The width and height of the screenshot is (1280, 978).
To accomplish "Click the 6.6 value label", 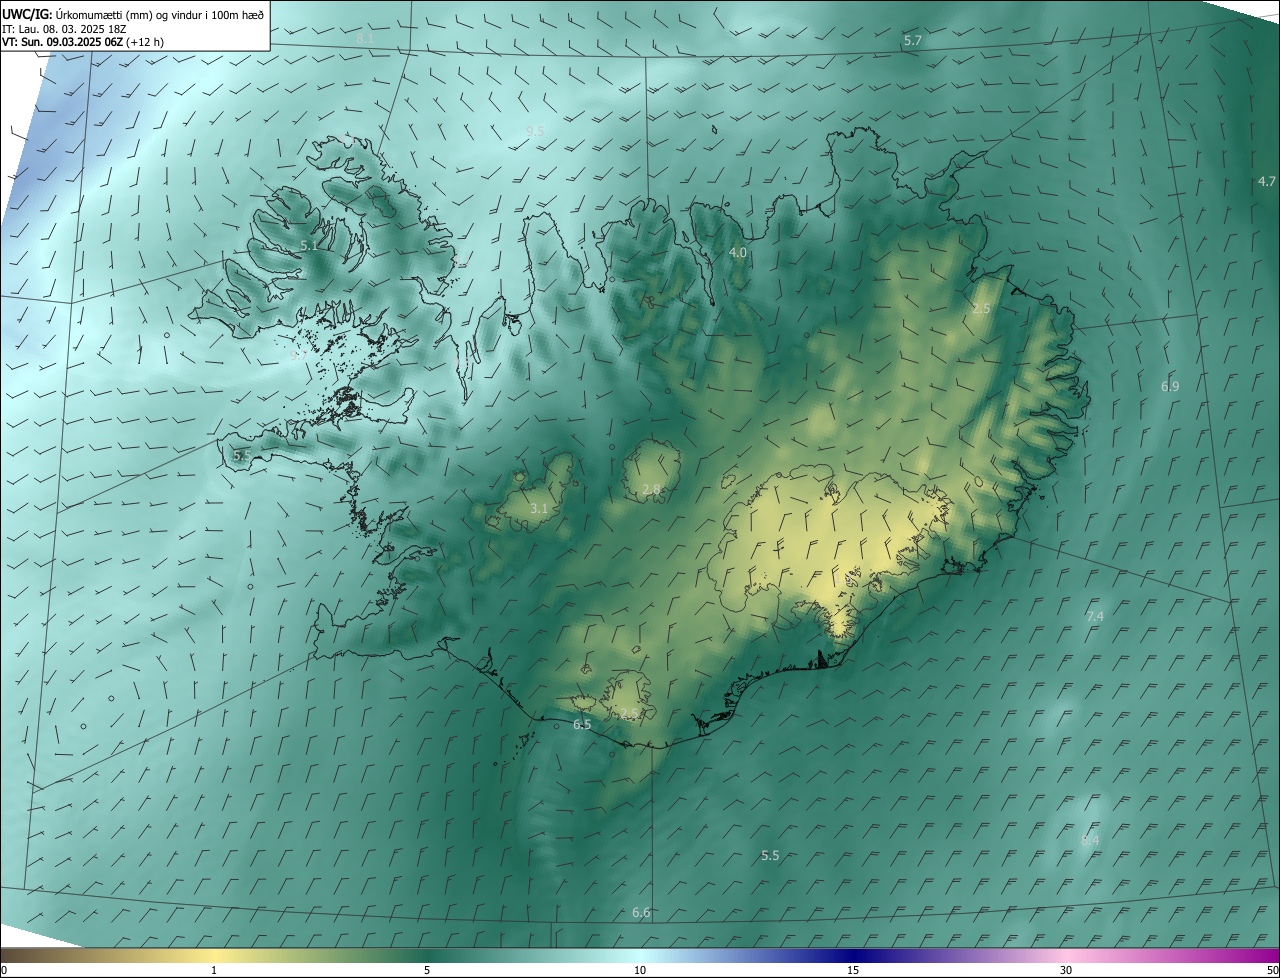I will click(641, 912).
